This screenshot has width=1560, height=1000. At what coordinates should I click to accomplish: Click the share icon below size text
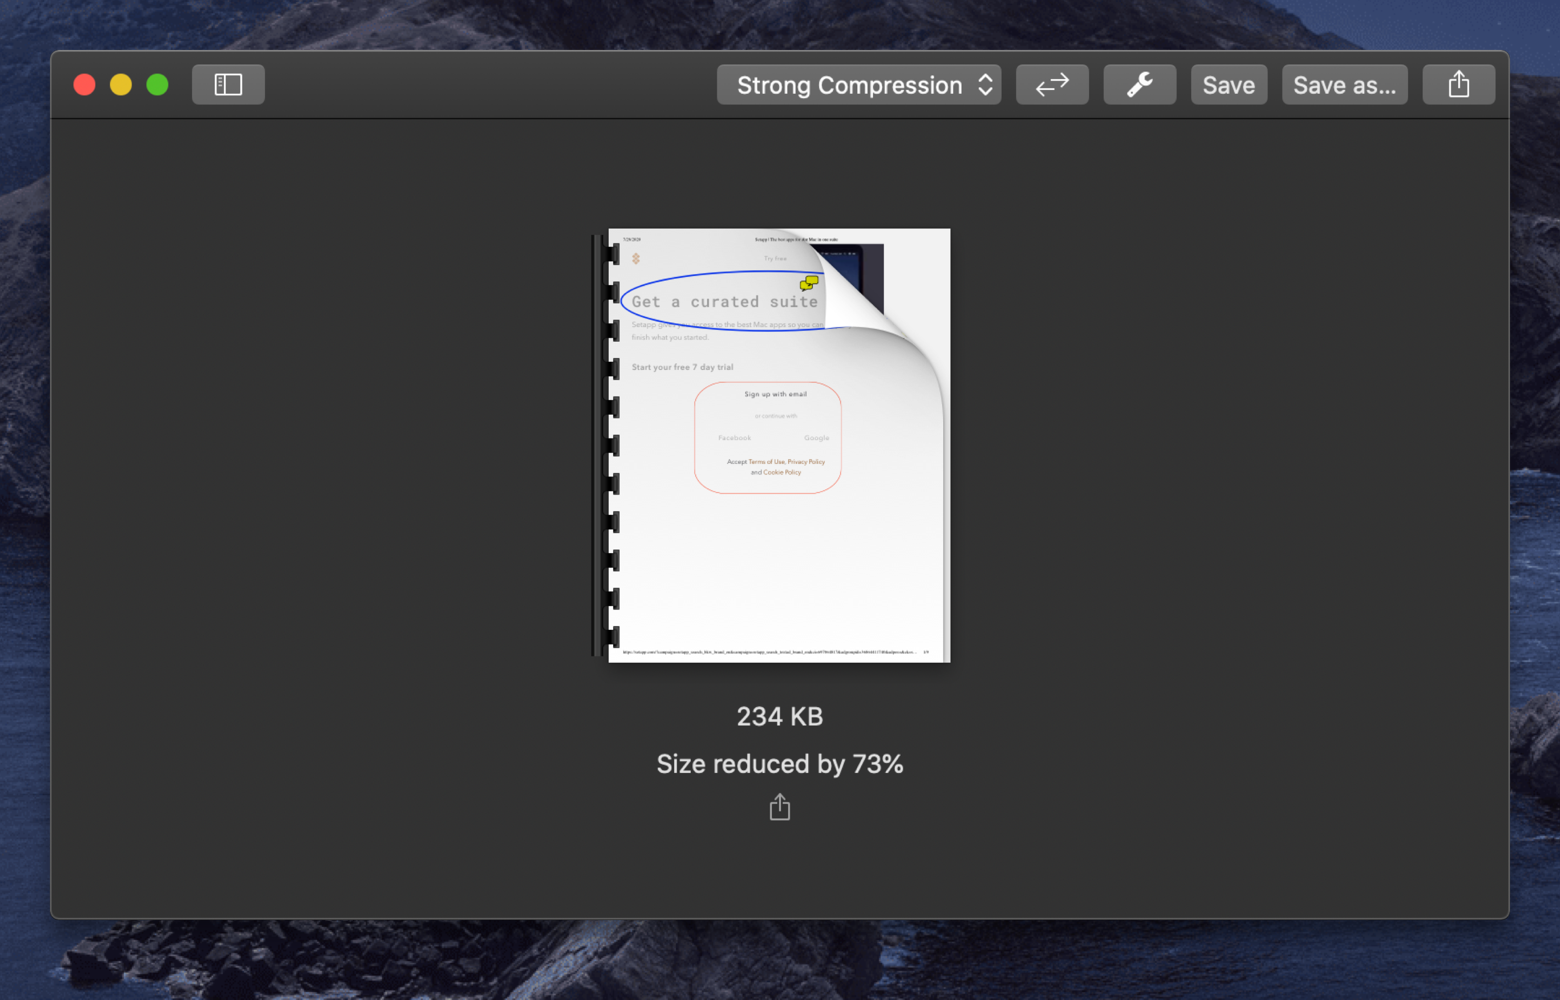click(780, 807)
